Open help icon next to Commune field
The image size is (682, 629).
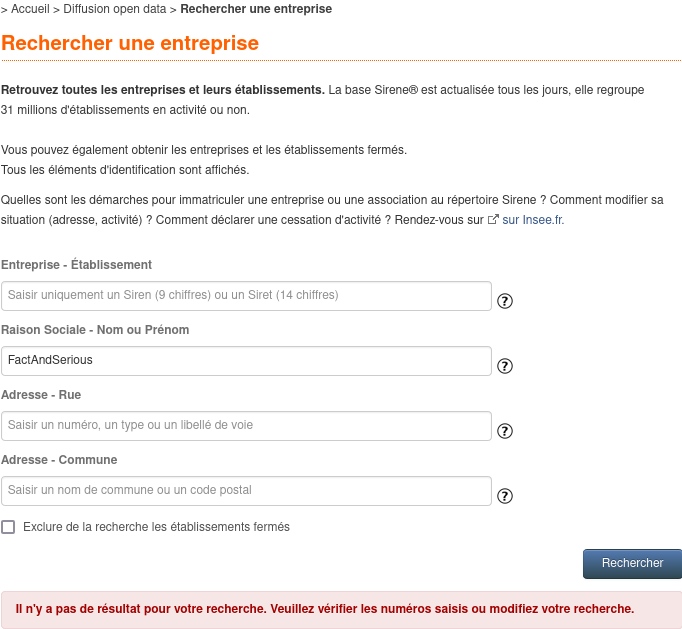point(505,496)
